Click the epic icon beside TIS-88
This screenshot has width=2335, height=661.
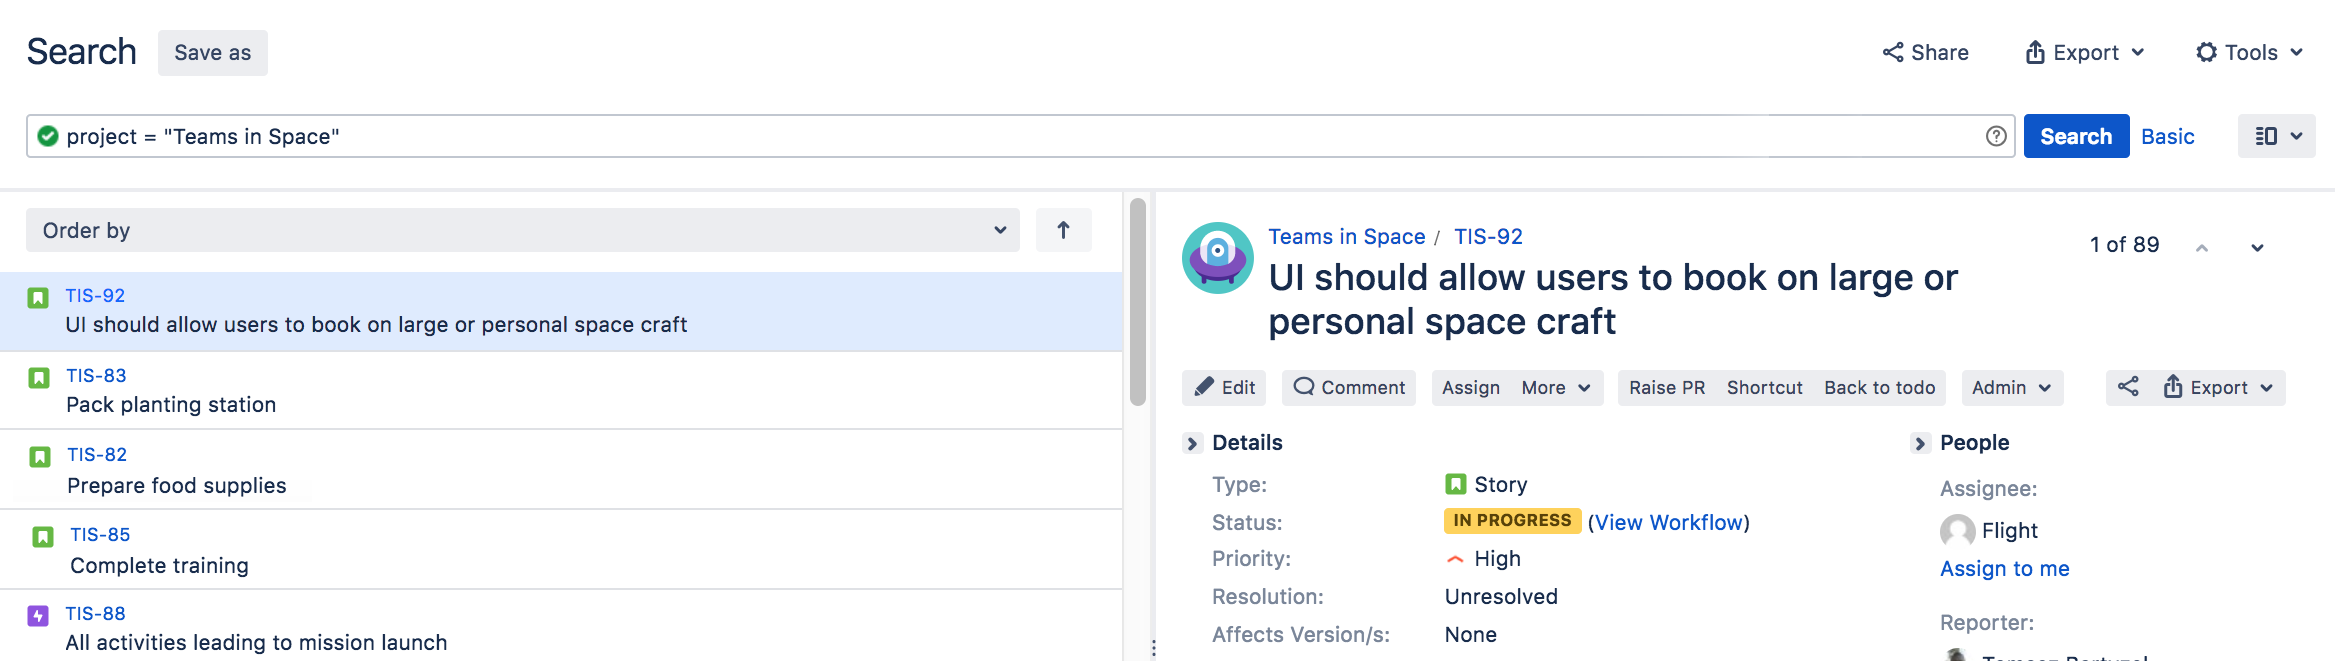(38, 616)
